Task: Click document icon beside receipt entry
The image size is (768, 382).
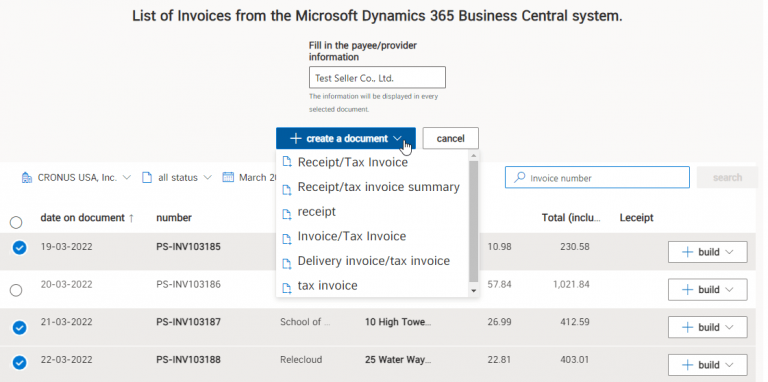Action: (x=287, y=214)
